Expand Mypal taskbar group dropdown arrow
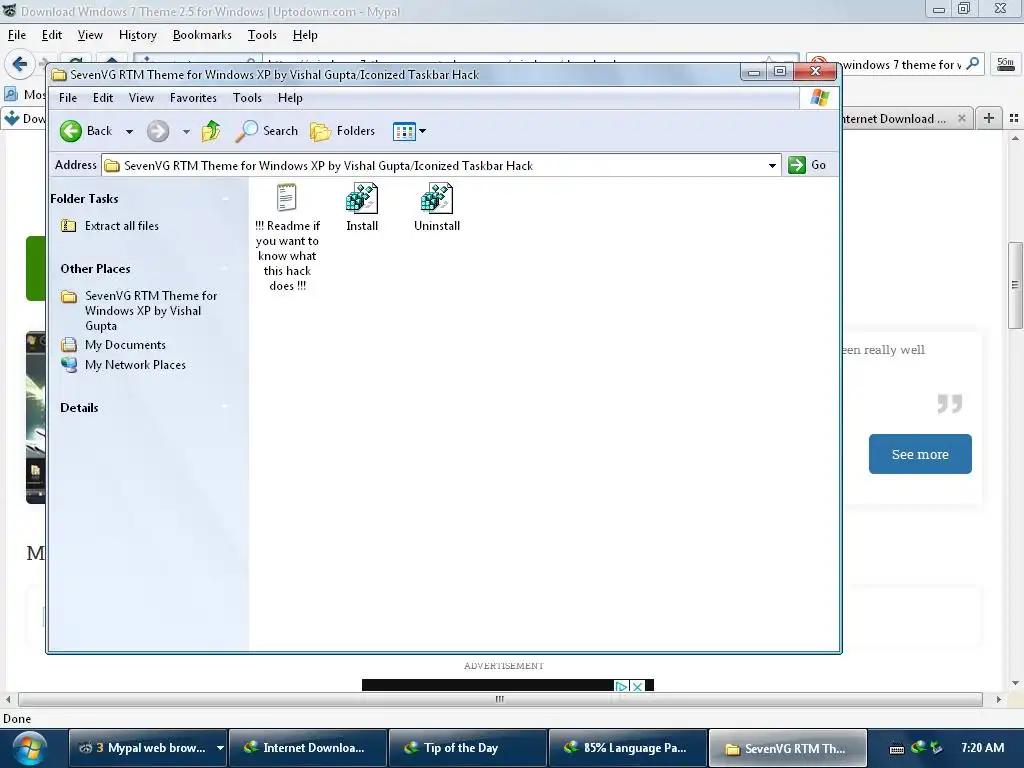 click(x=220, y=748)
